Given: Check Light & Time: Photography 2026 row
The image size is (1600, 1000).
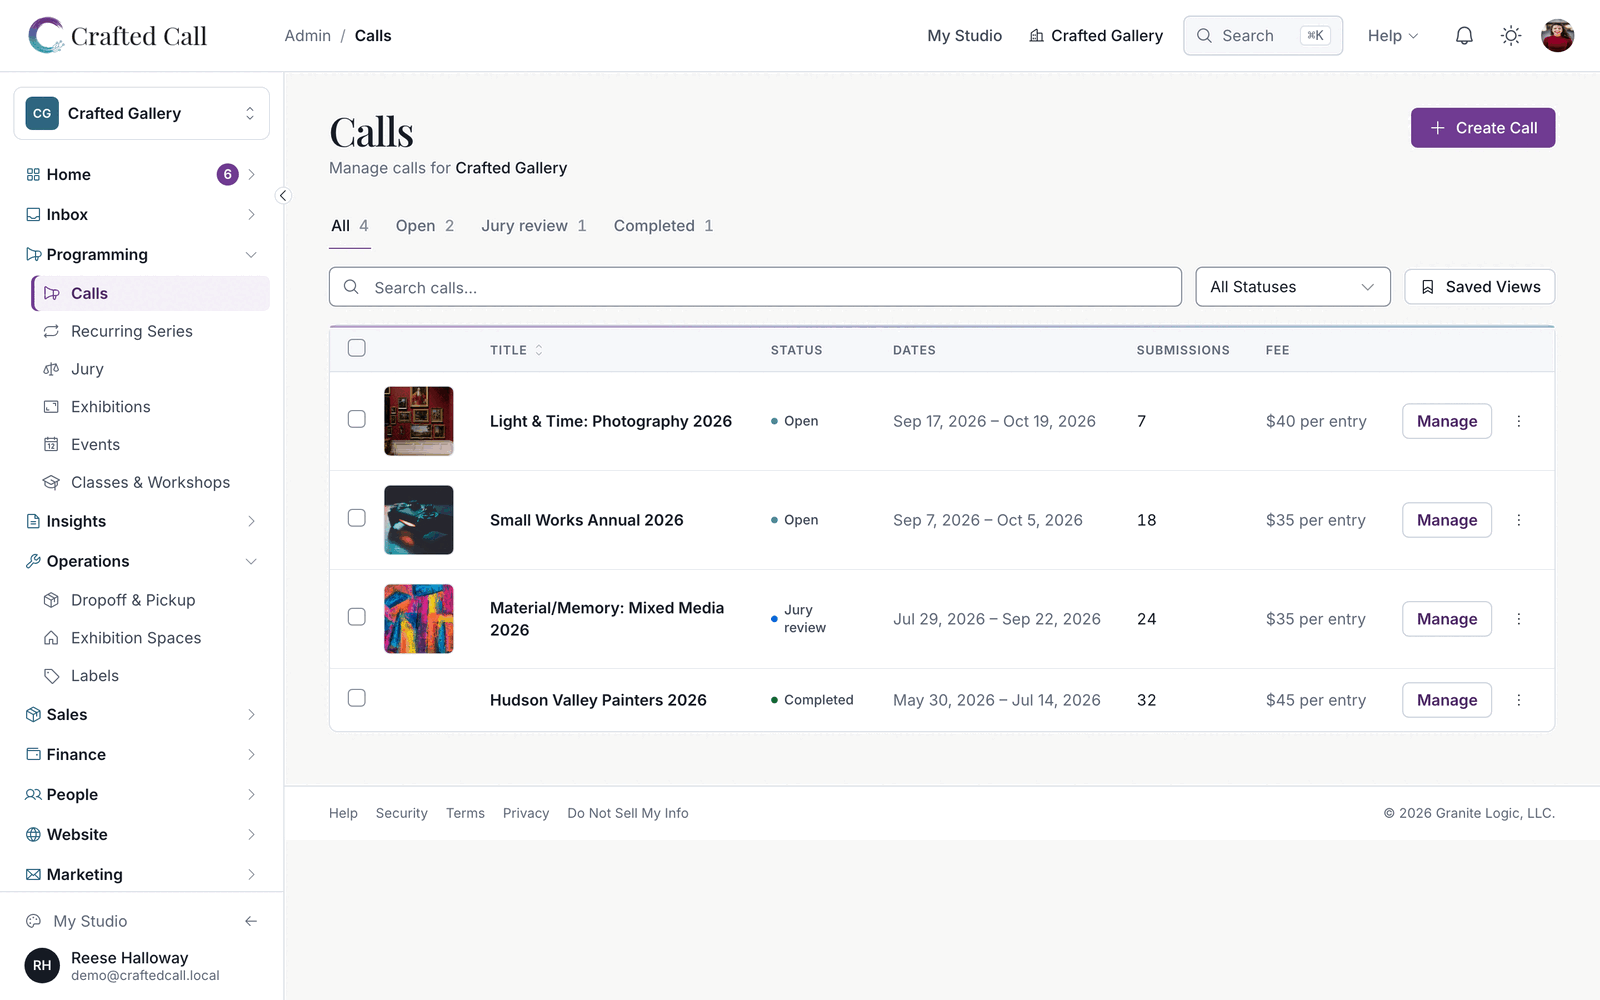Looking at the screenshot, I should coord(357,419).
